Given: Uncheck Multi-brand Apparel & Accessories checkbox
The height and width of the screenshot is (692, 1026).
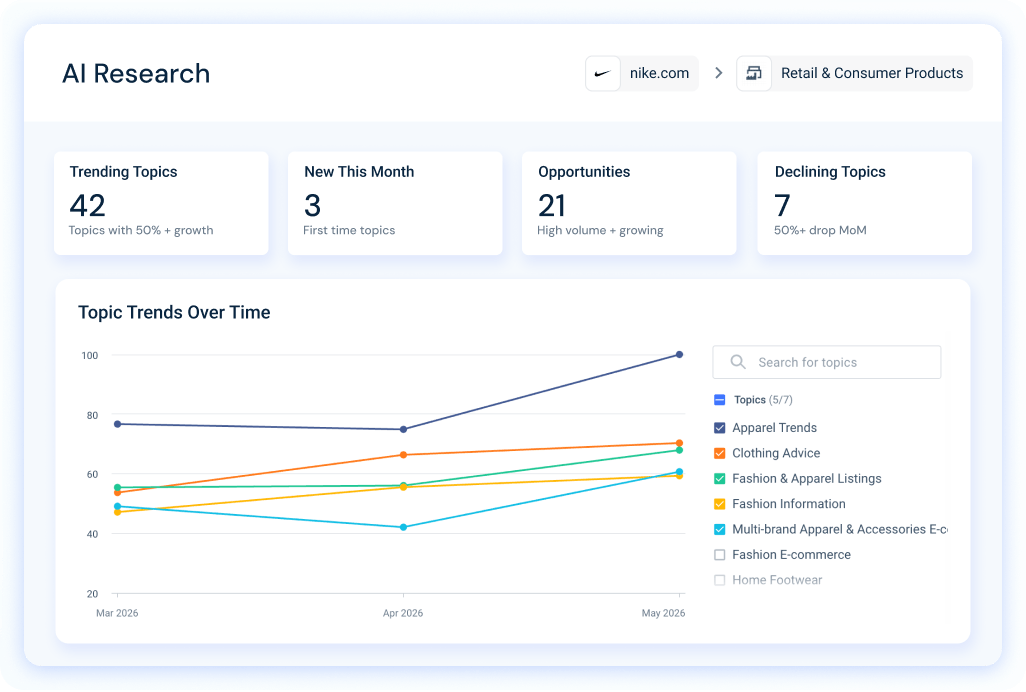Looking at the screenshot, I should (x=719, y=529).
